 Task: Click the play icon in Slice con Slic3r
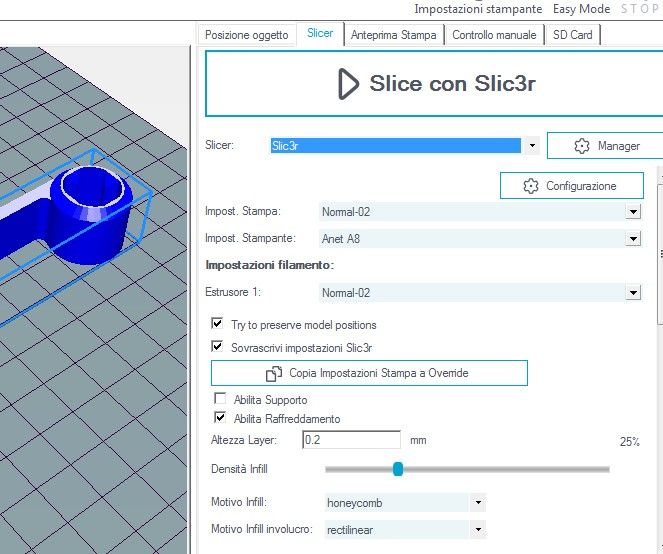tap(348, 84)
